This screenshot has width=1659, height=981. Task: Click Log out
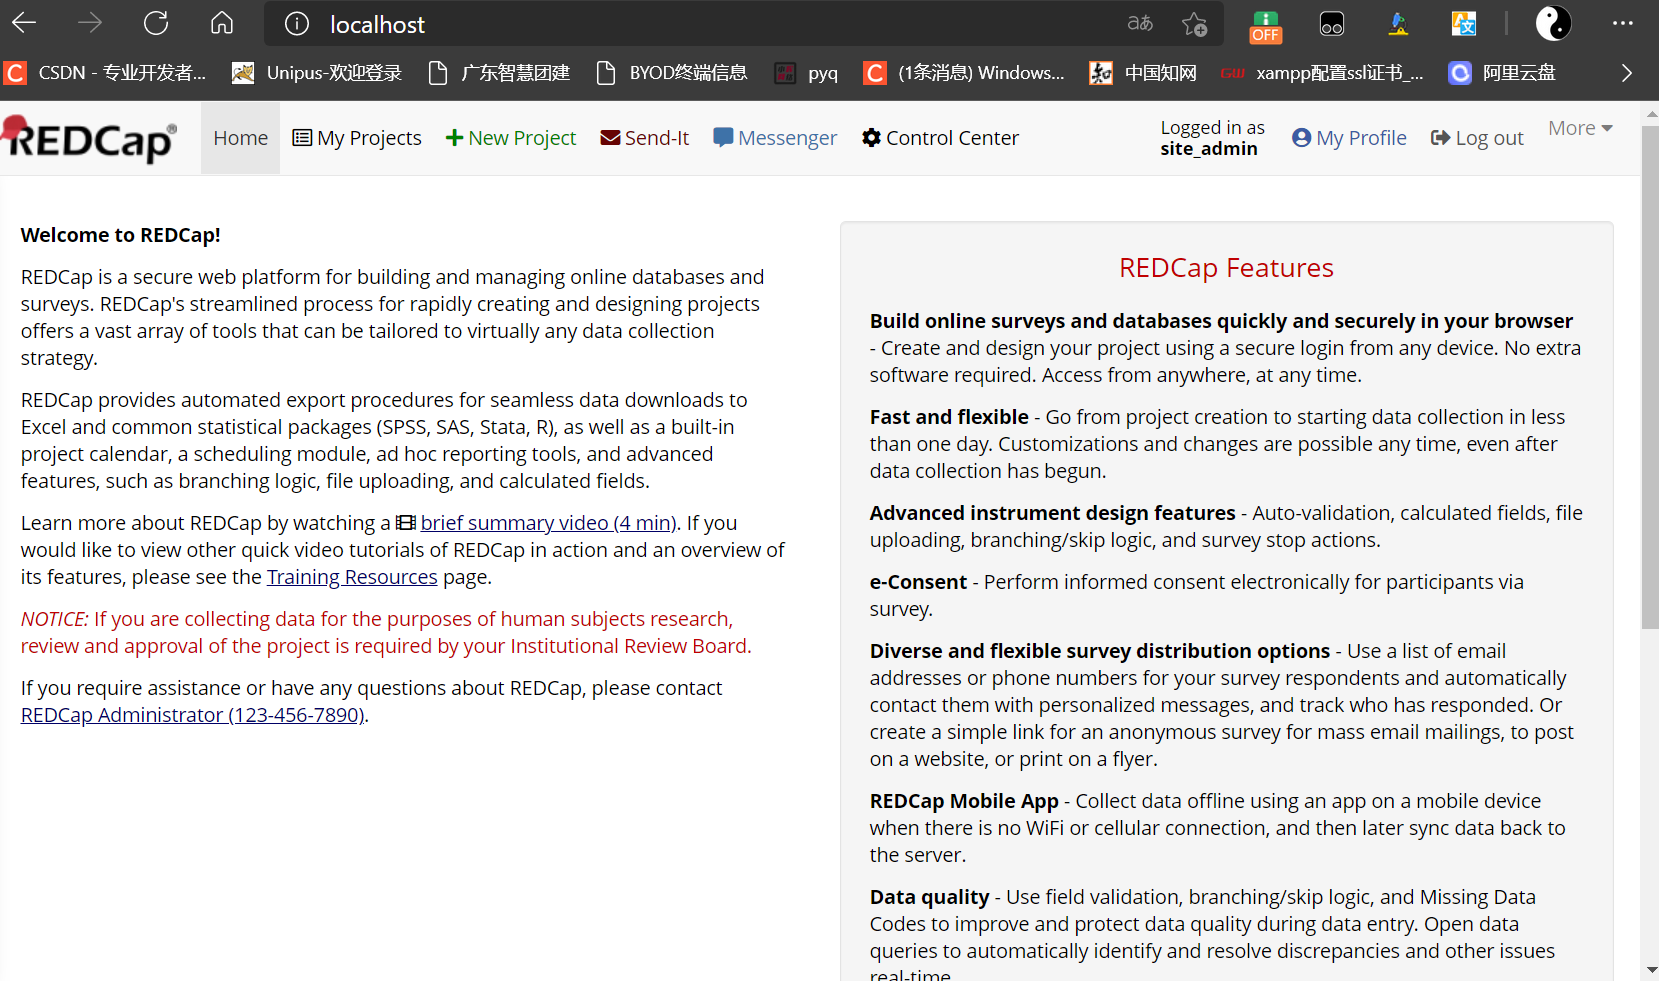coord(1477,138)
